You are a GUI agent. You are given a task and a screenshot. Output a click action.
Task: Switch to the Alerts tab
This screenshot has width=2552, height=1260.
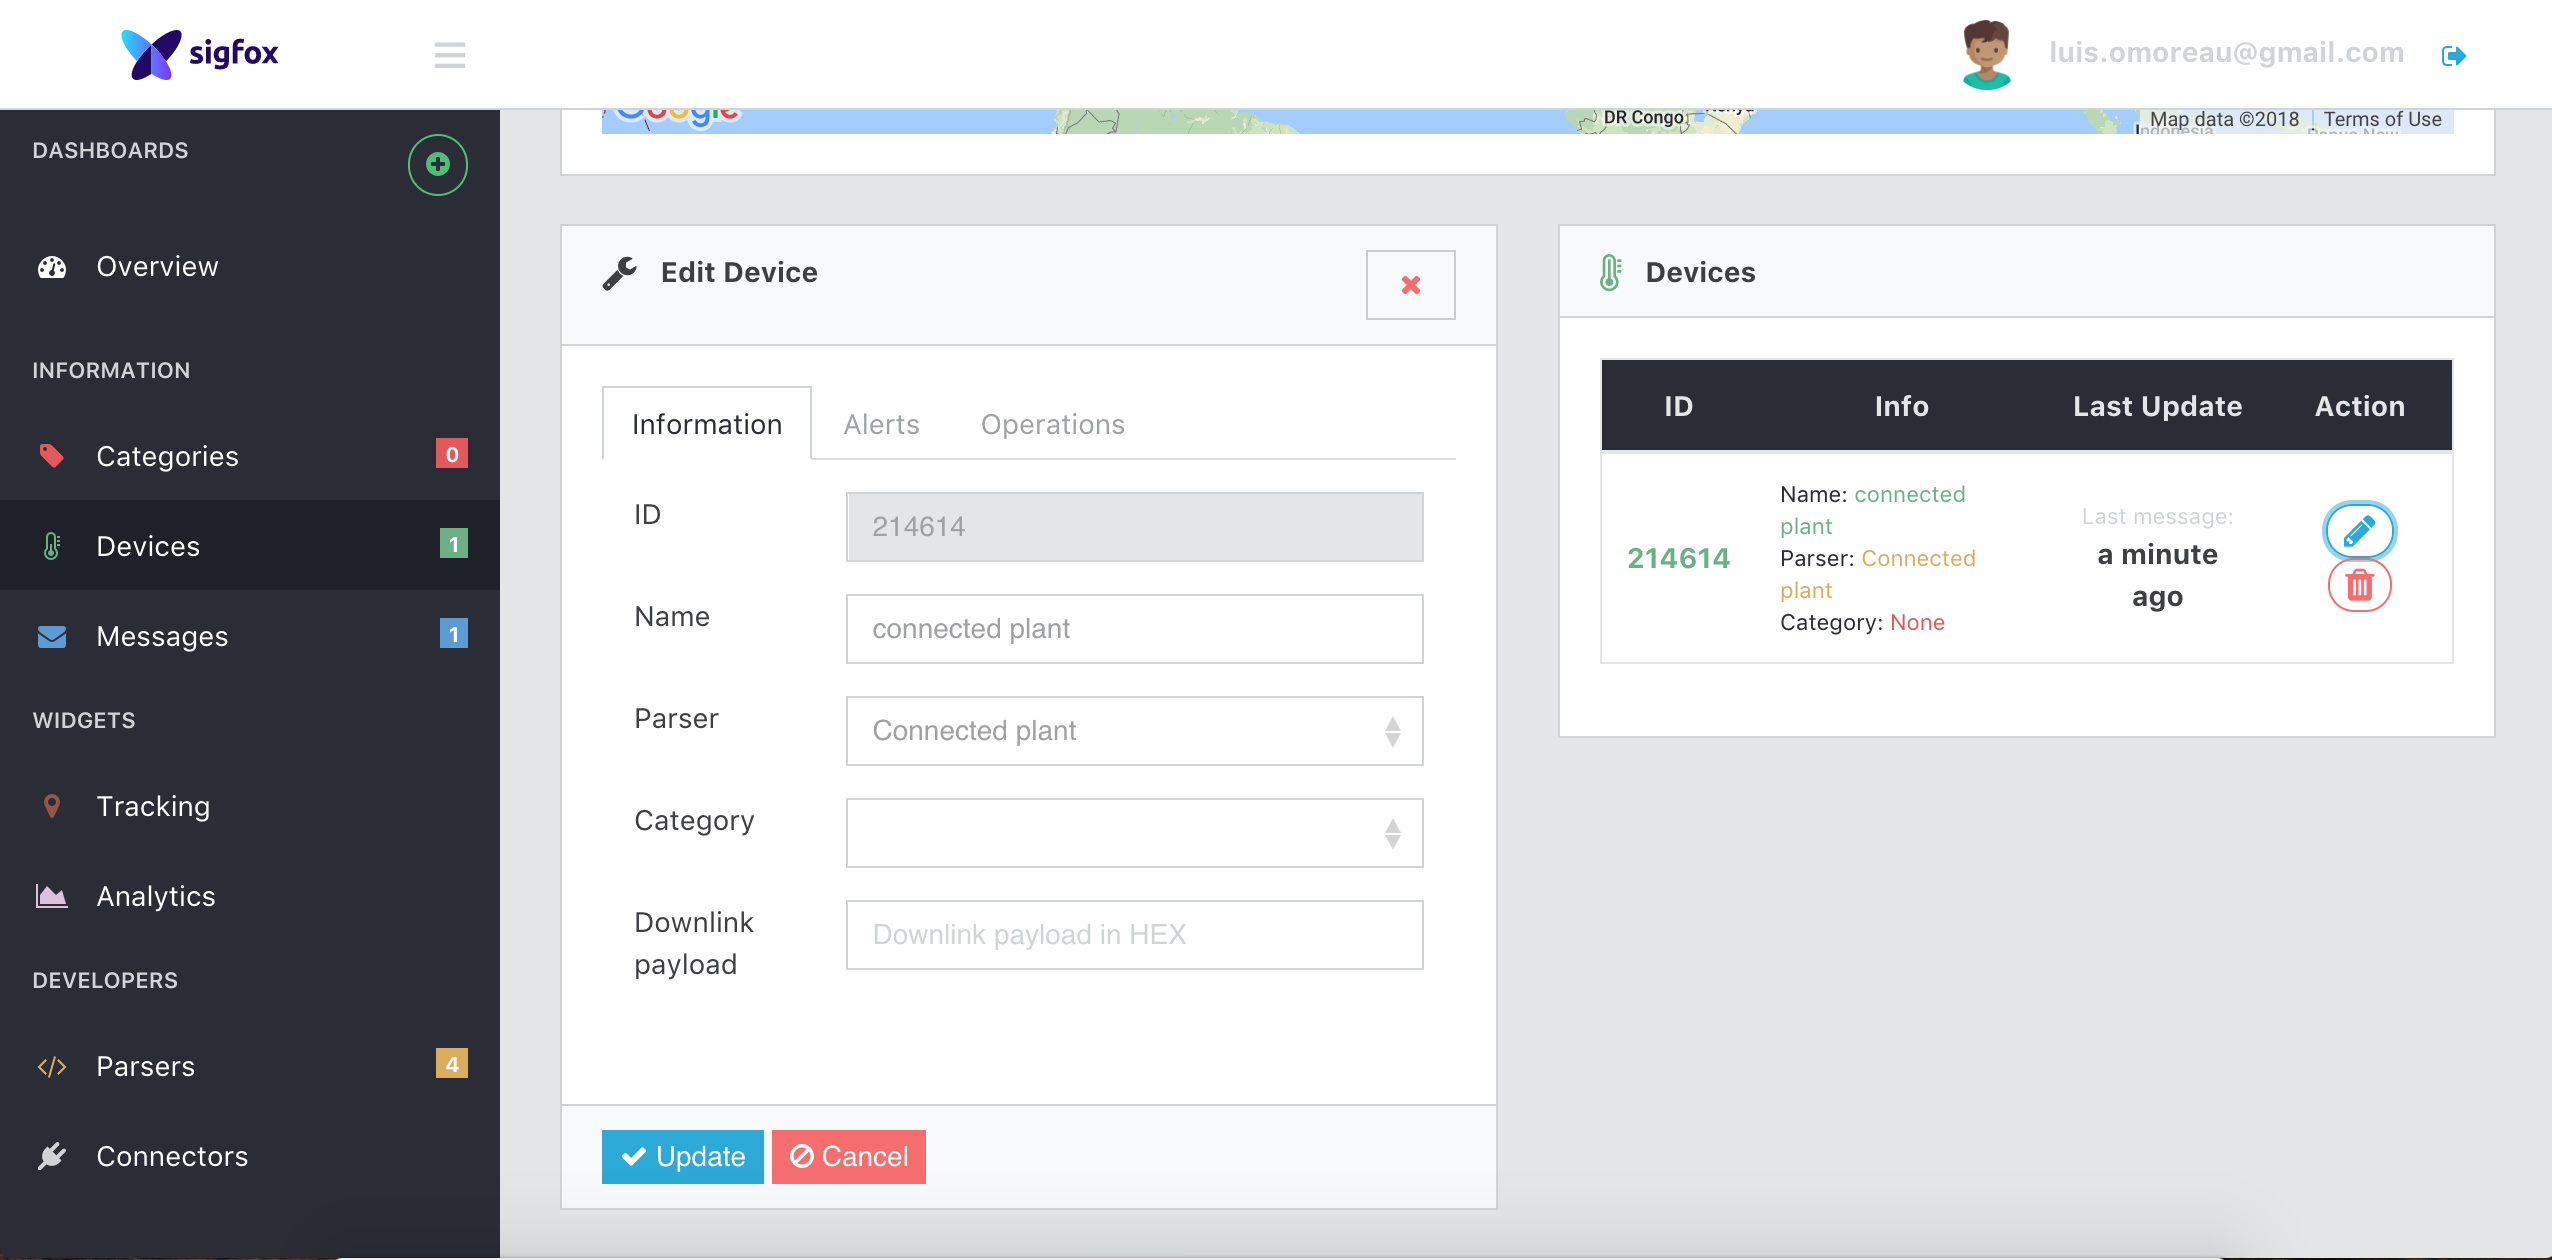[881, 425]
